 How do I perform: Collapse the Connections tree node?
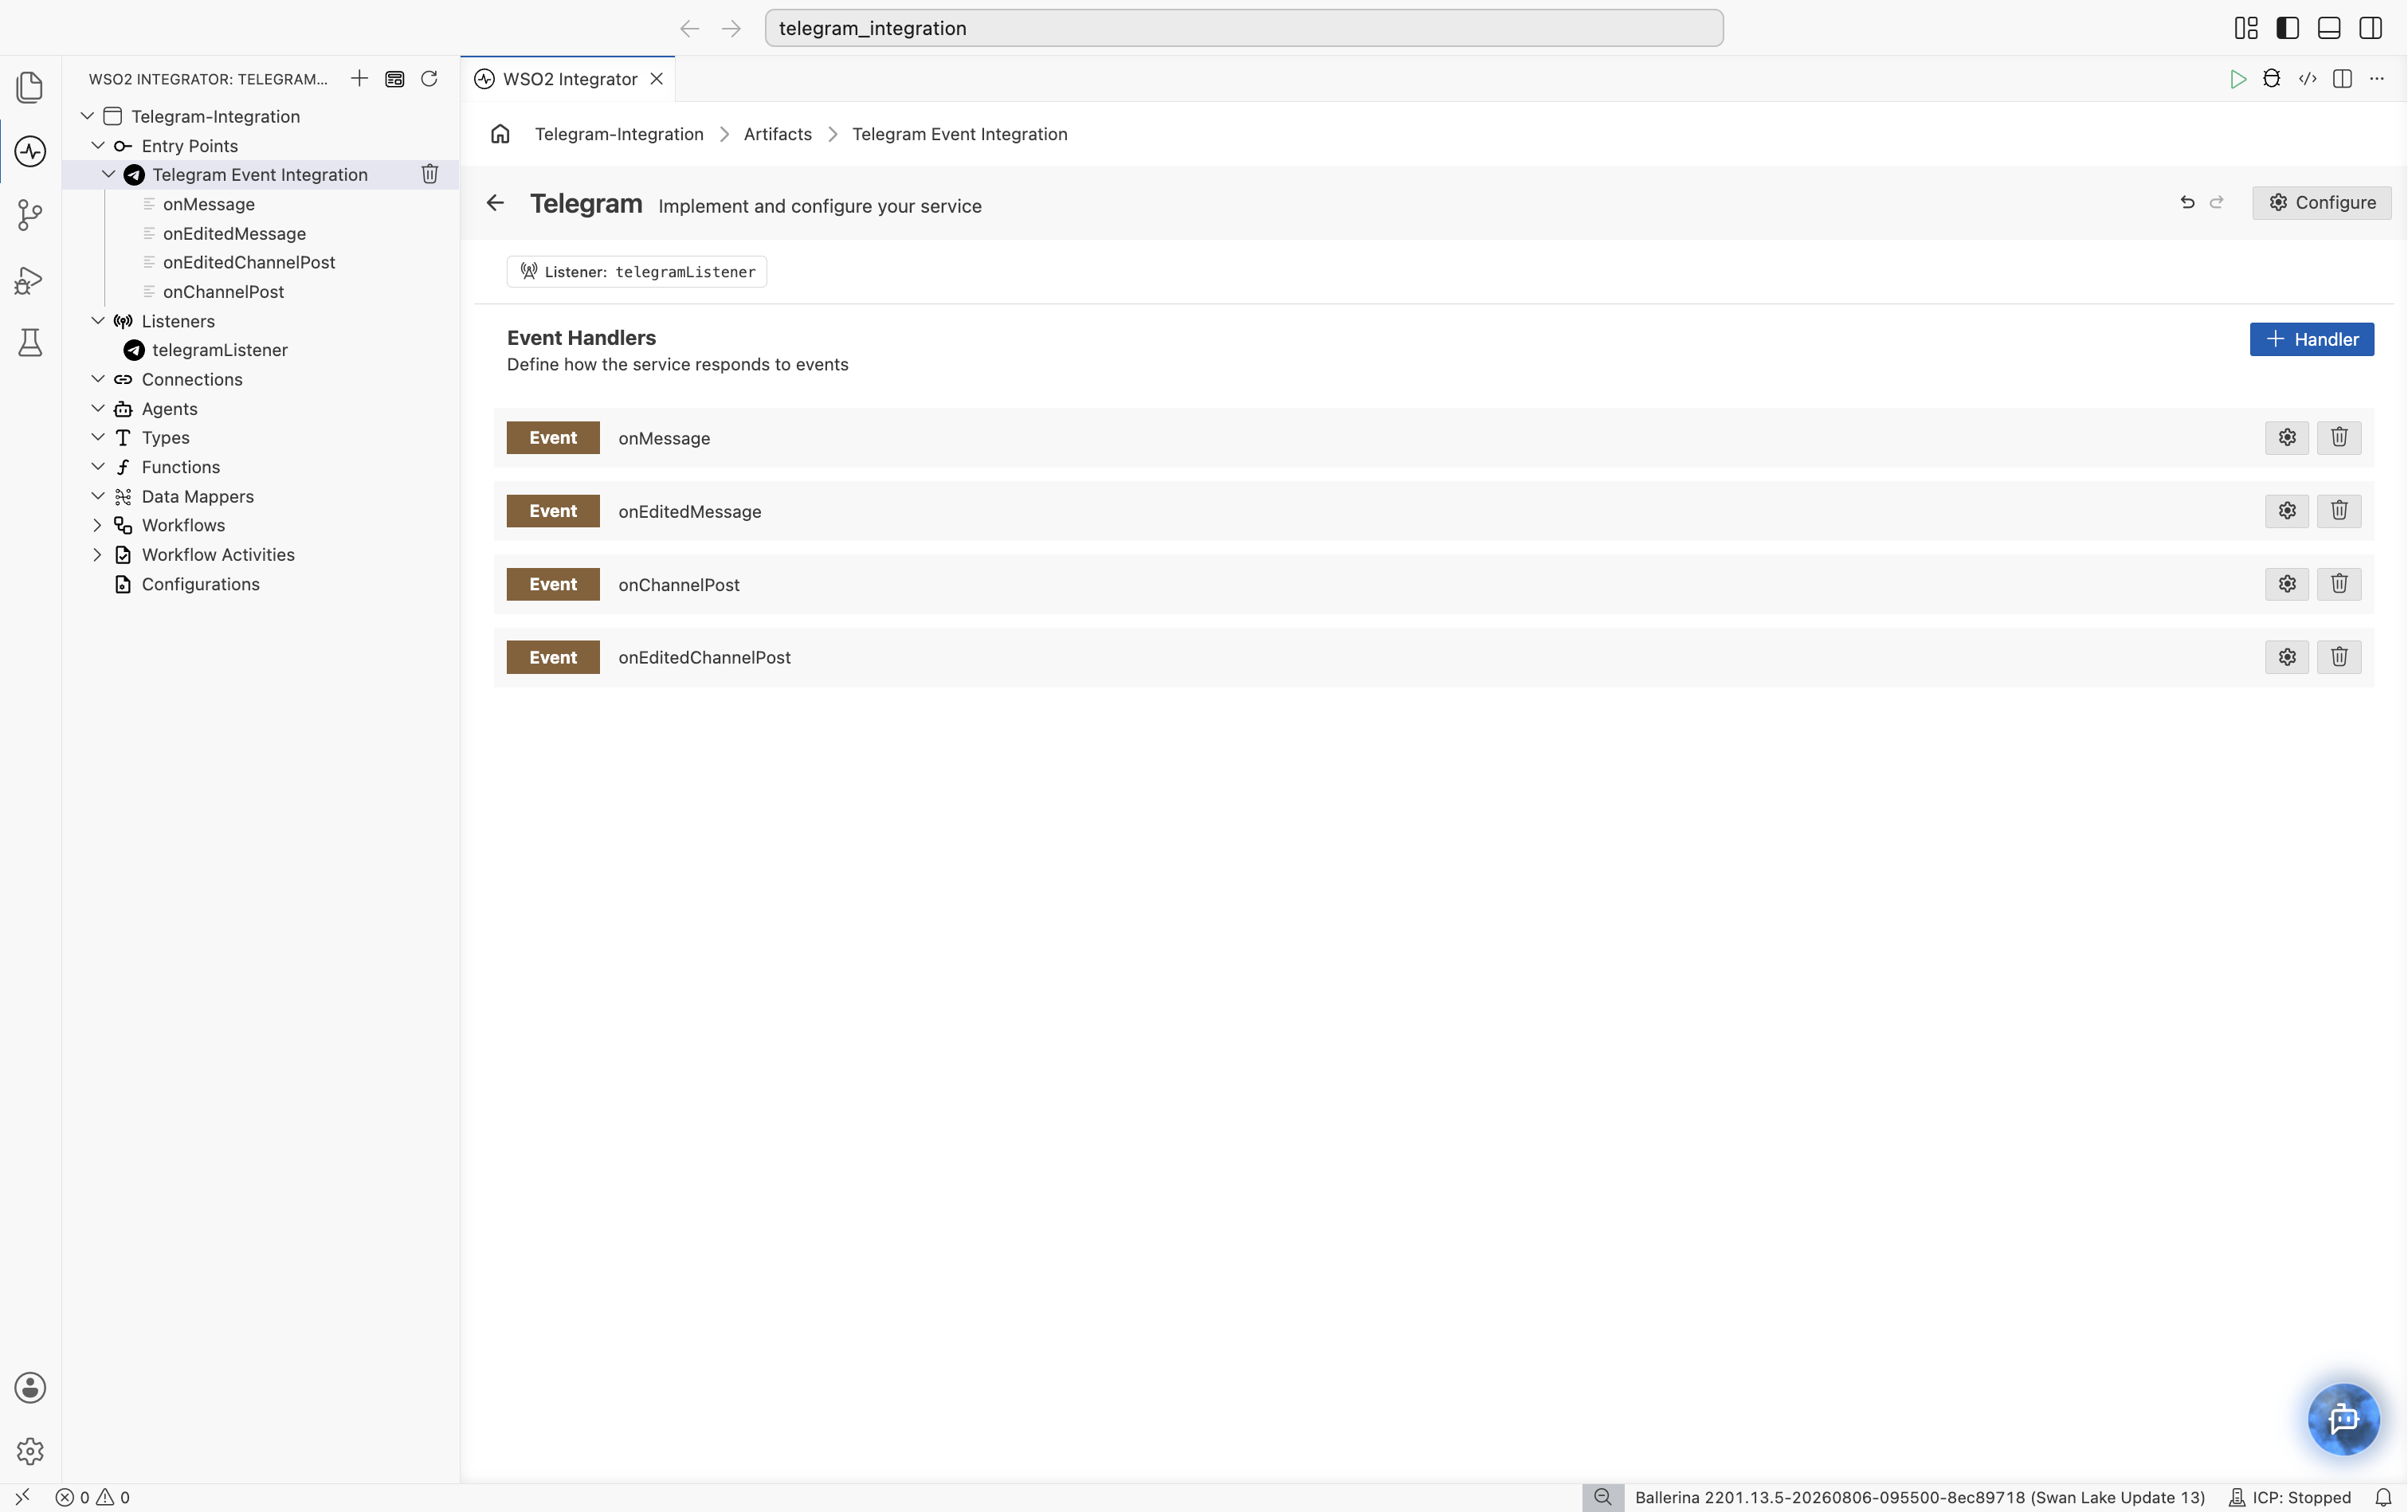pos(98,379)
